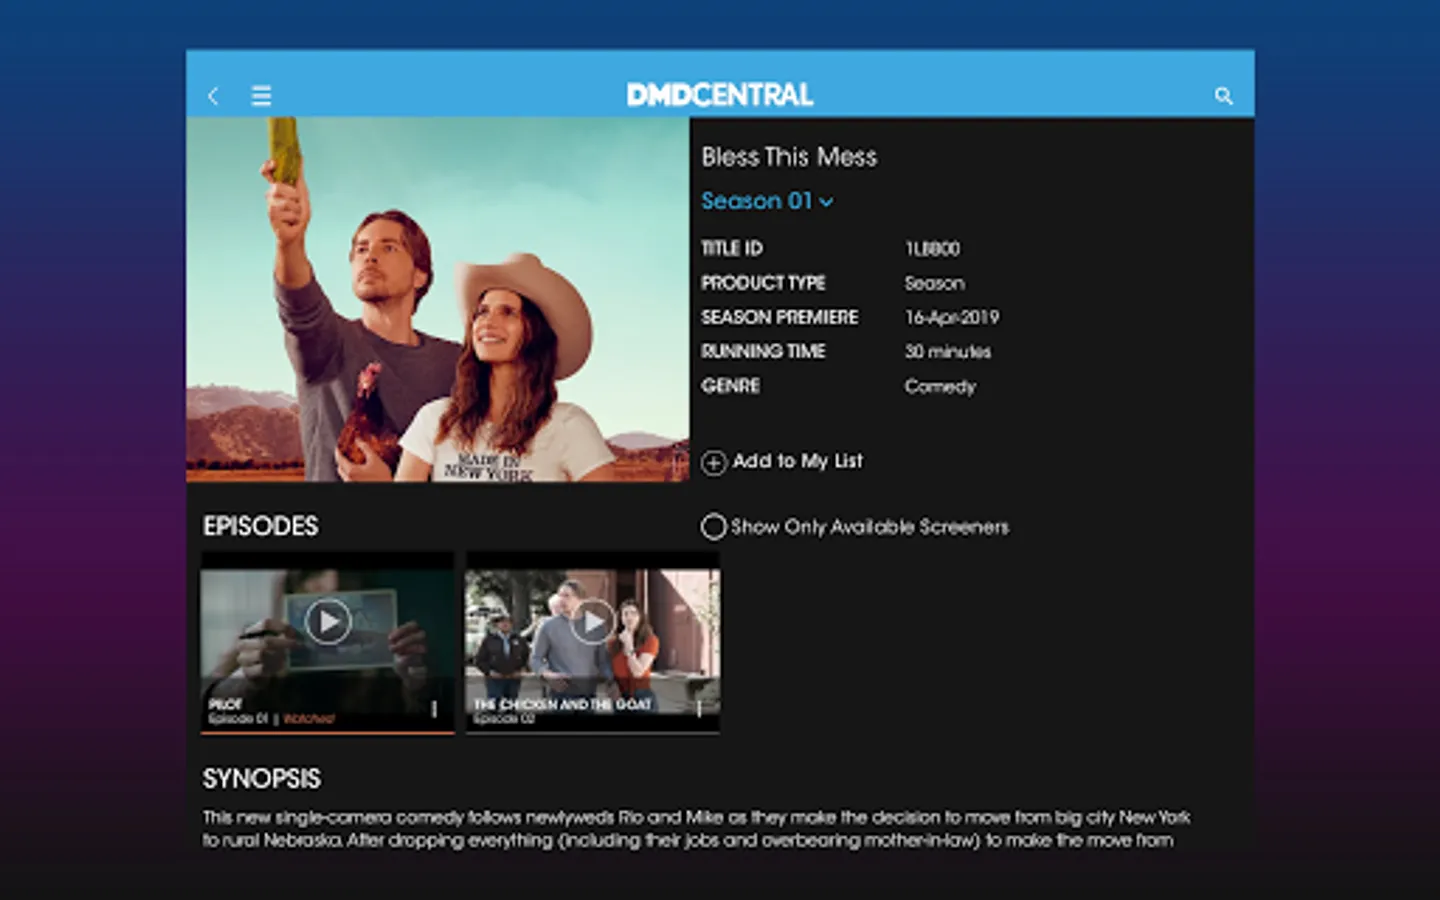Go back with the left arrow icon

coord(213,96)
